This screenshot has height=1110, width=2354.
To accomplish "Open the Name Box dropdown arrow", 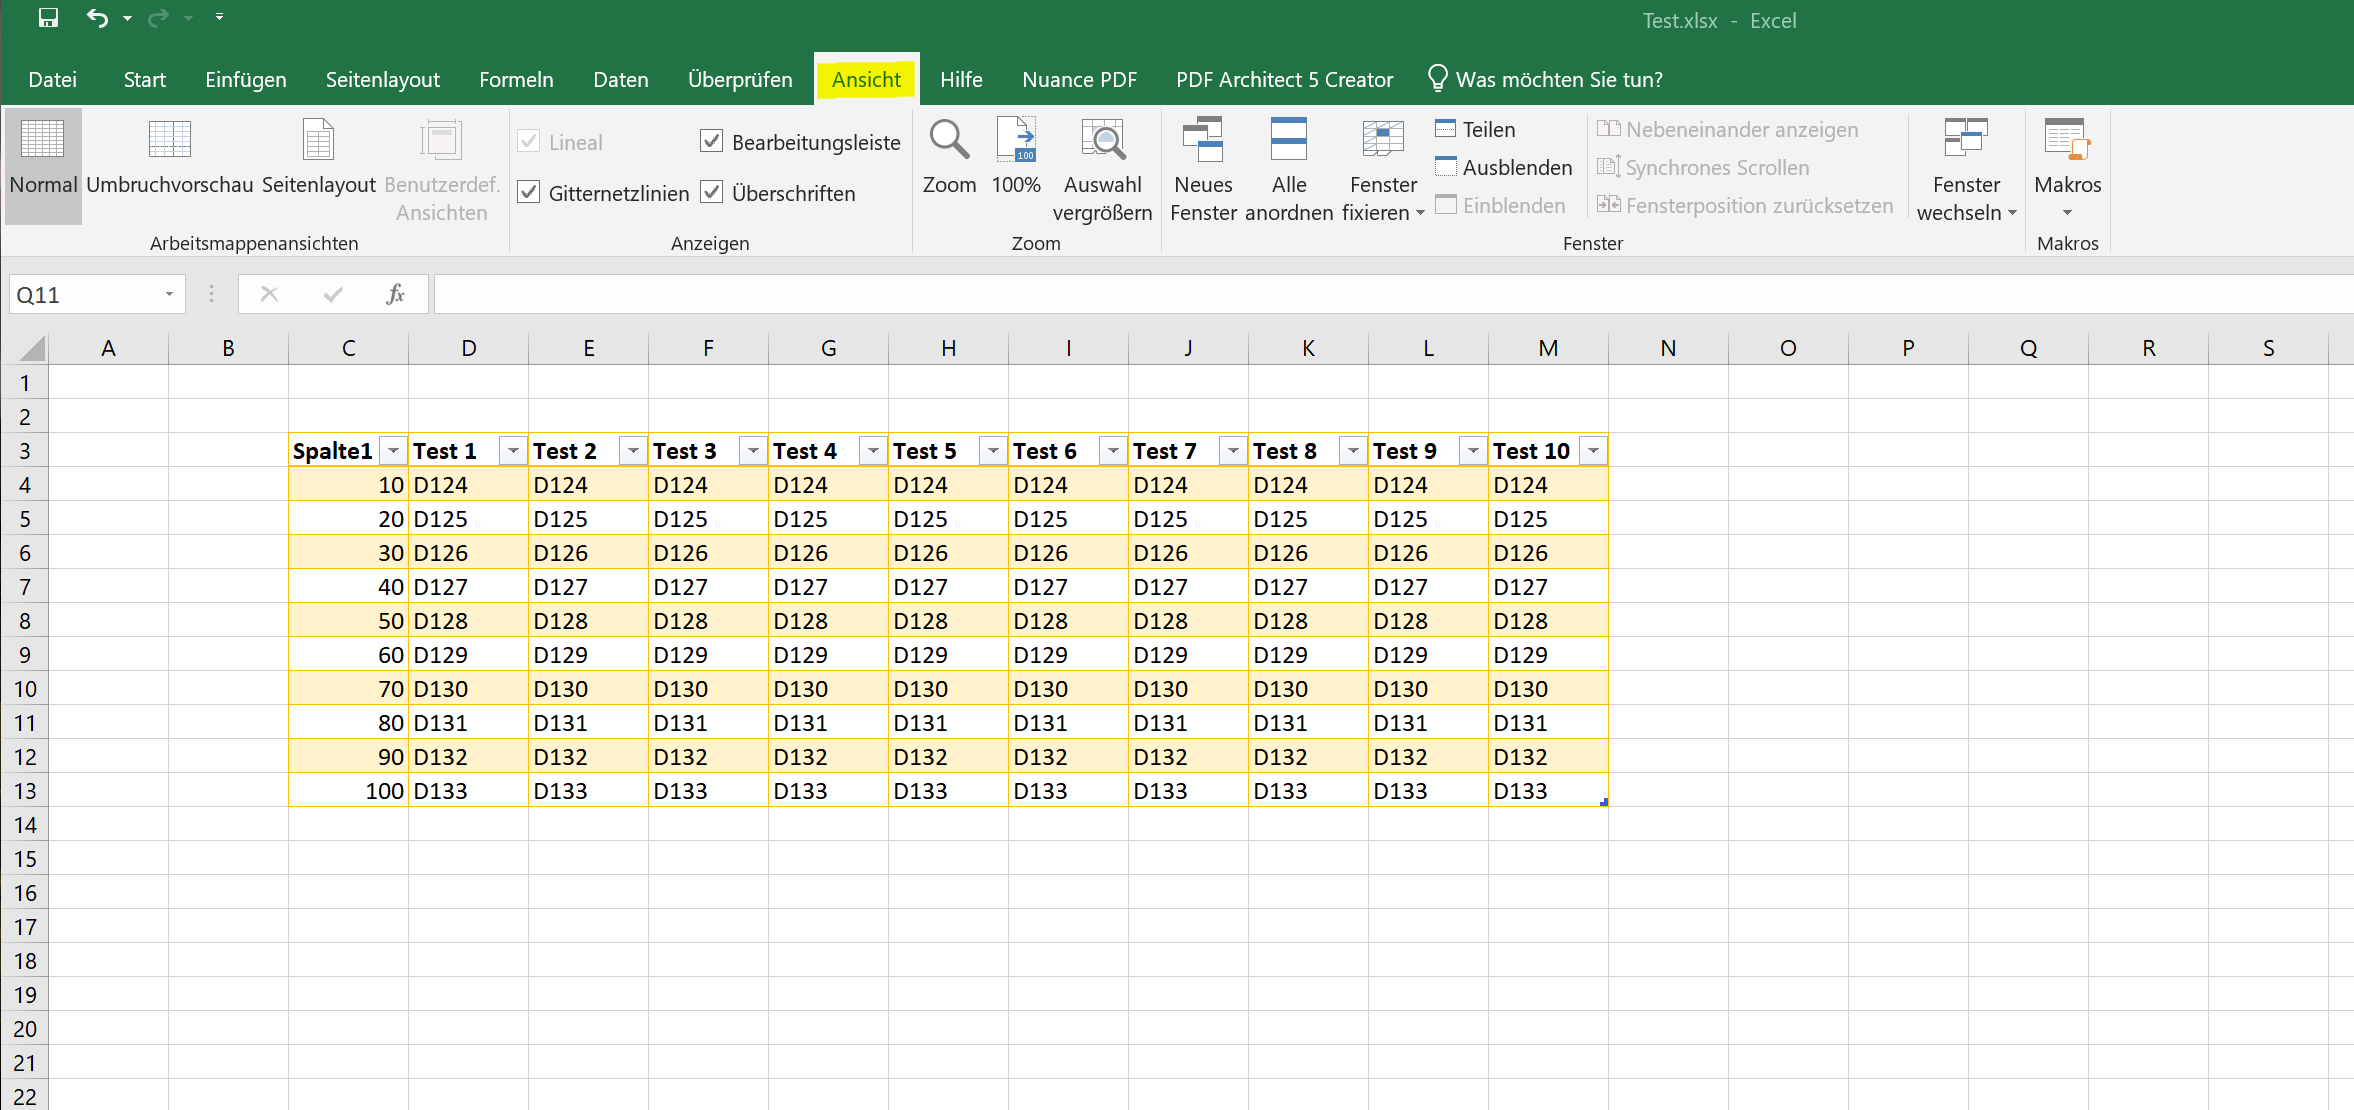I will tap(170, 294).
